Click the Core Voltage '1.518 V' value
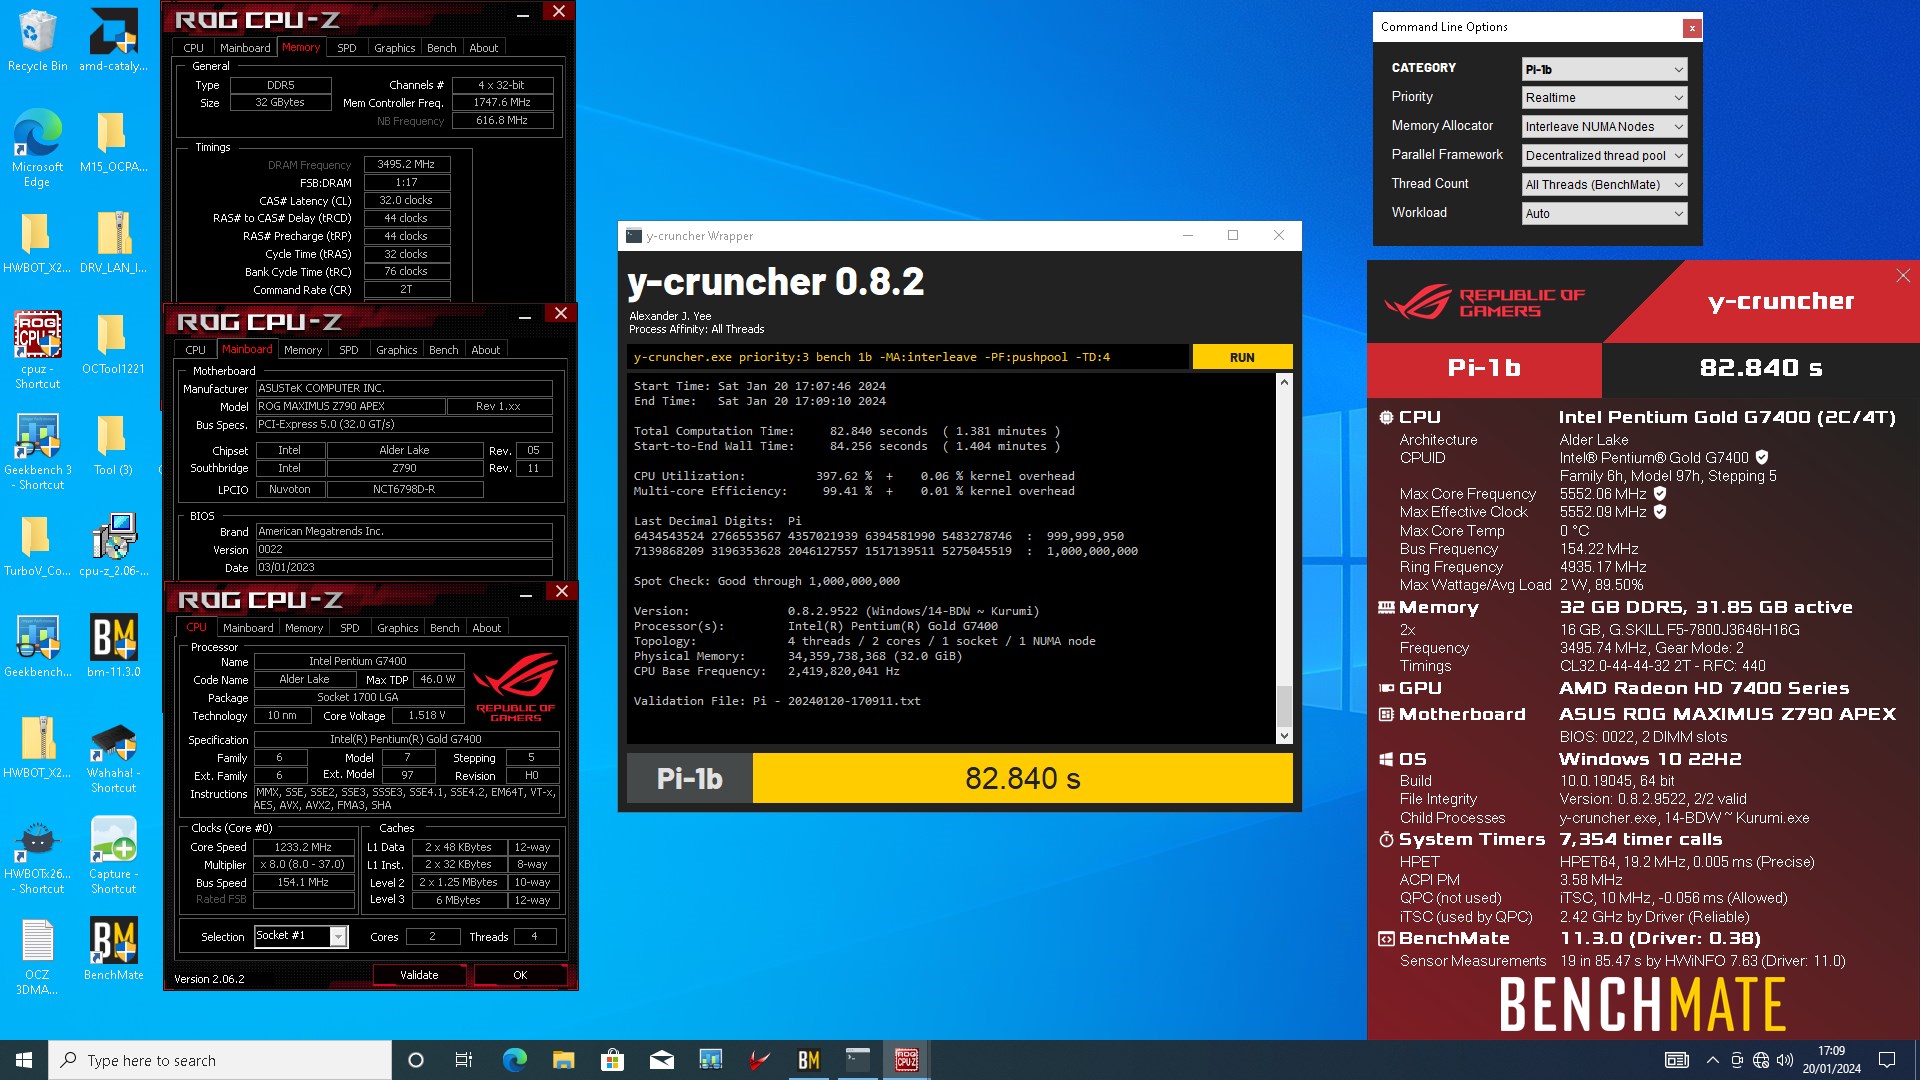The height and width of the screenshot is (1080, 1920). pyautogui.click(x=427, y=715)
